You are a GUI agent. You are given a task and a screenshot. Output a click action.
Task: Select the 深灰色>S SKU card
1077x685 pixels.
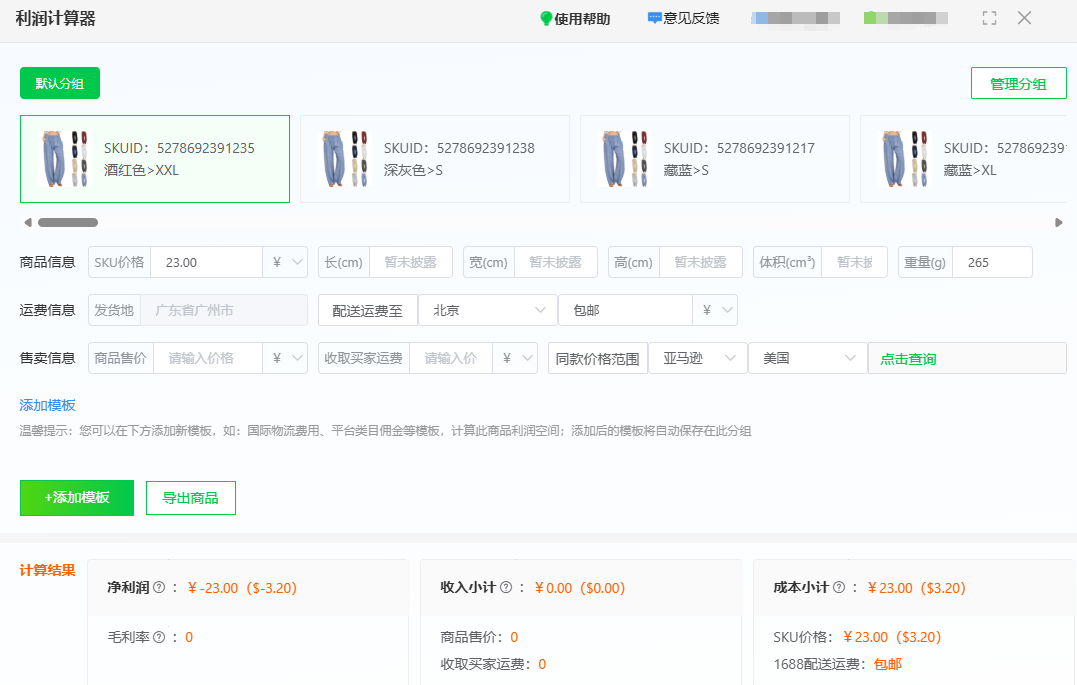click(x=434, y=158)
